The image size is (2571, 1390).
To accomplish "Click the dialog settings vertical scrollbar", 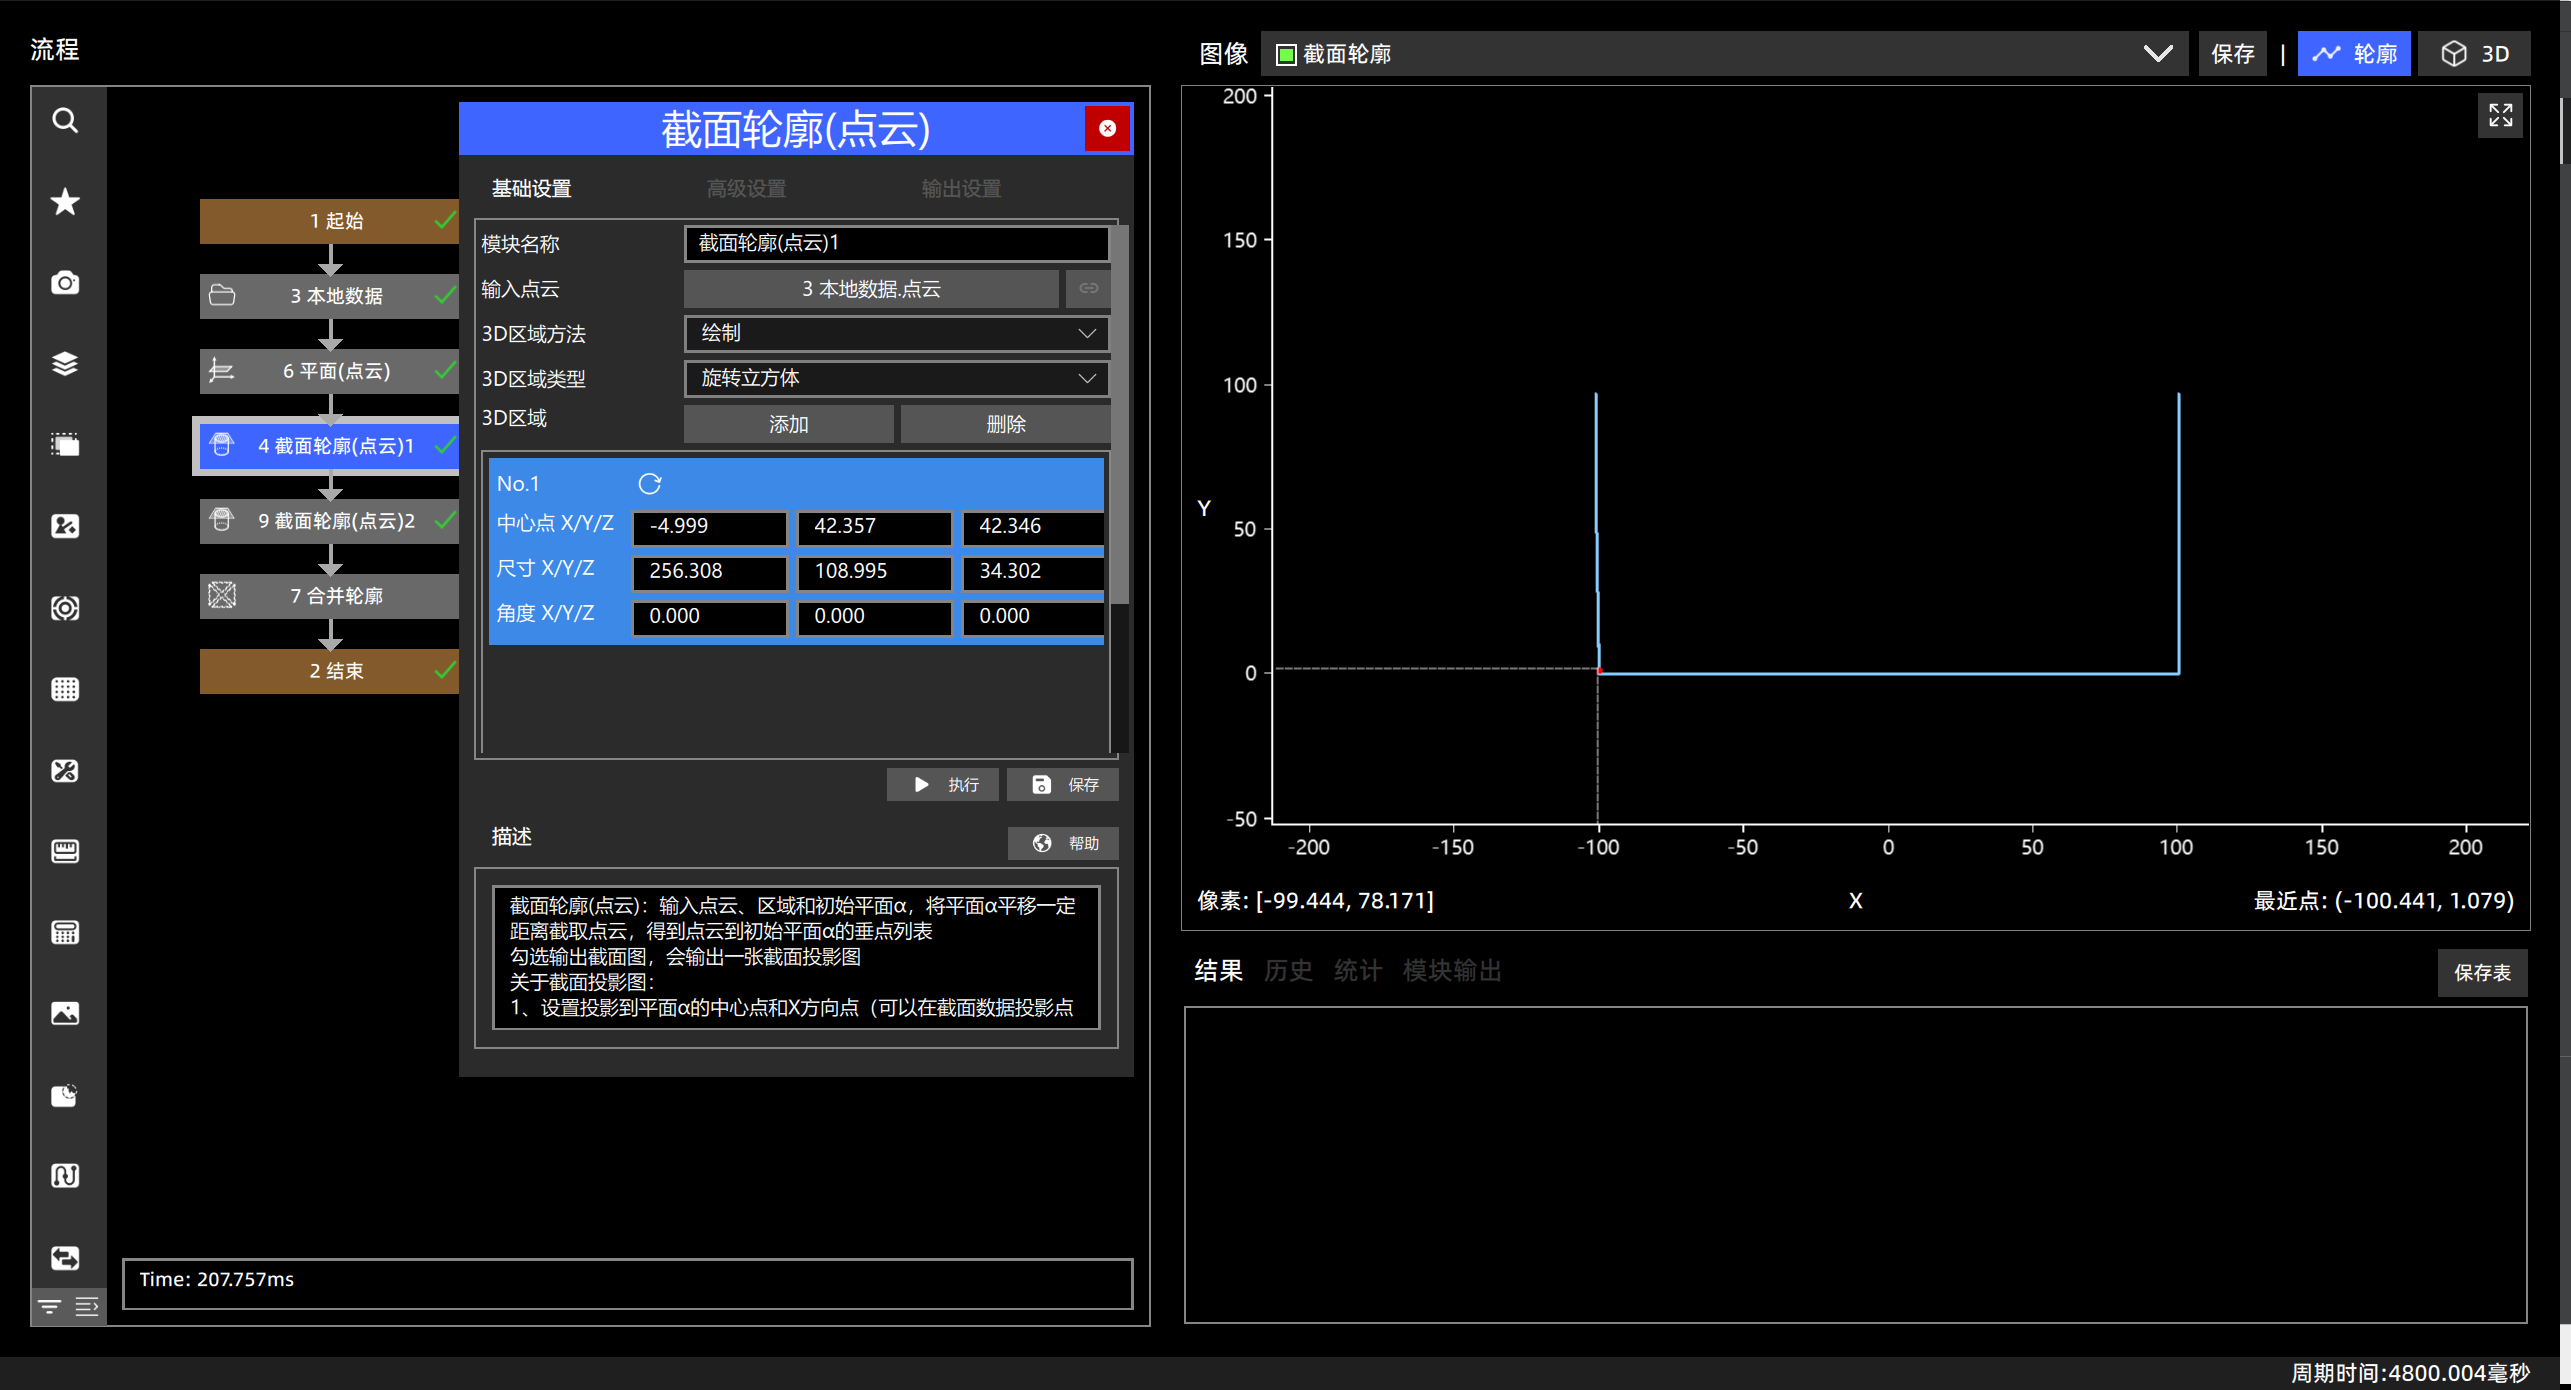I will (1121, 414).
